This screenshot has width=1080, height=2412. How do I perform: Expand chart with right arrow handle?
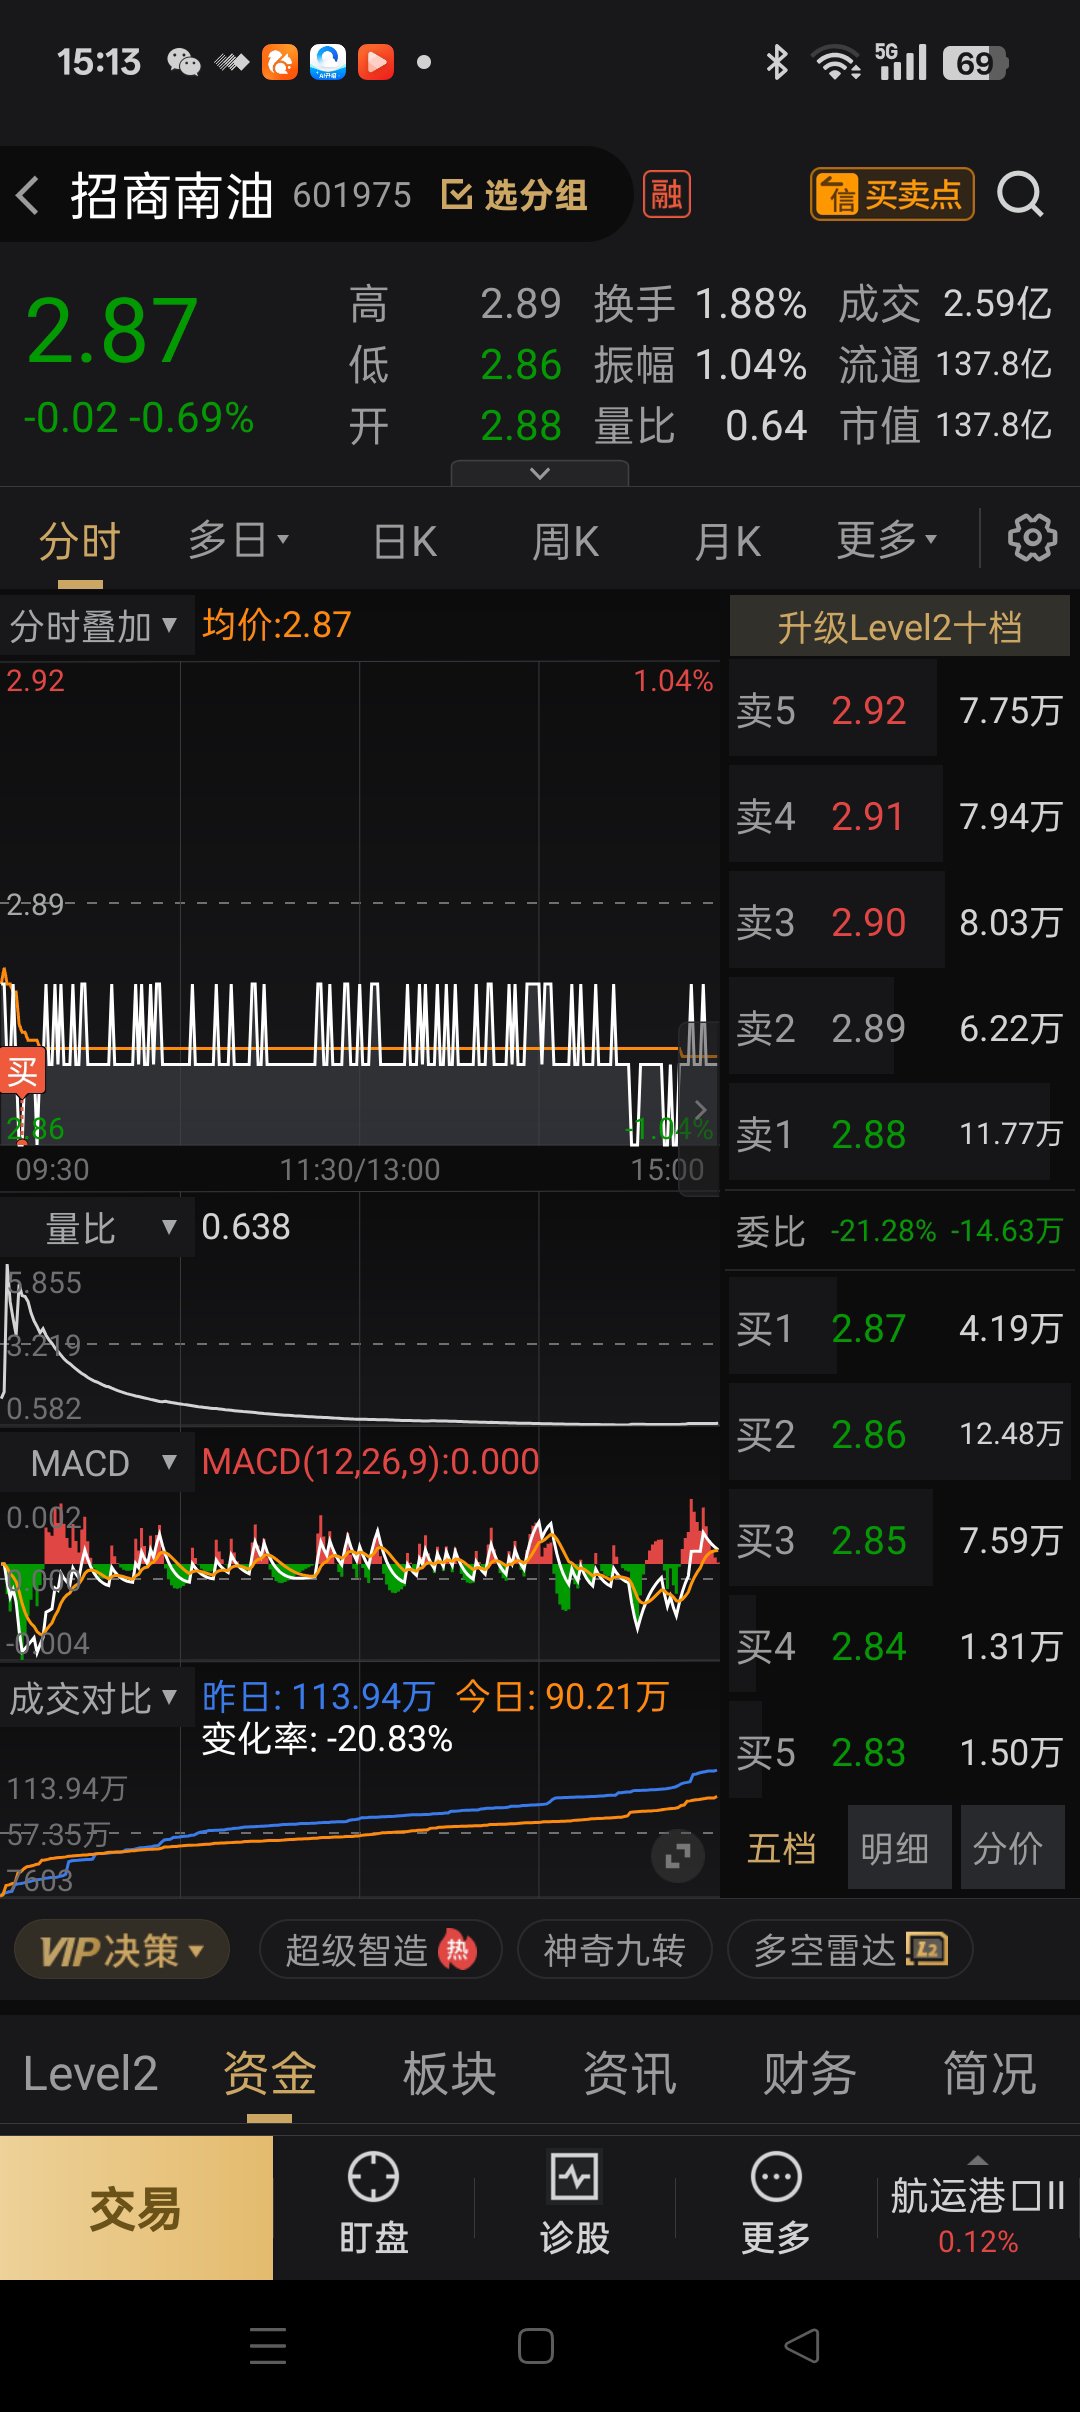coord(700,1109)
